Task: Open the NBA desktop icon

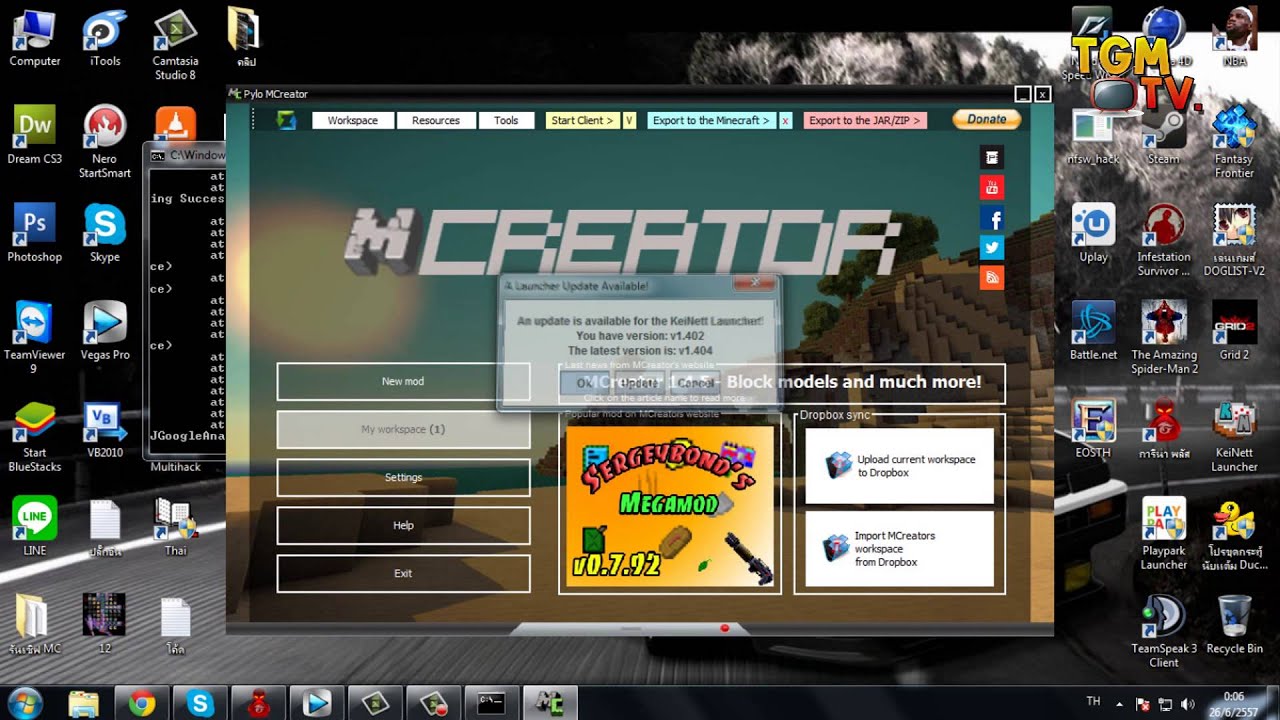Action: coord(1234,38)
